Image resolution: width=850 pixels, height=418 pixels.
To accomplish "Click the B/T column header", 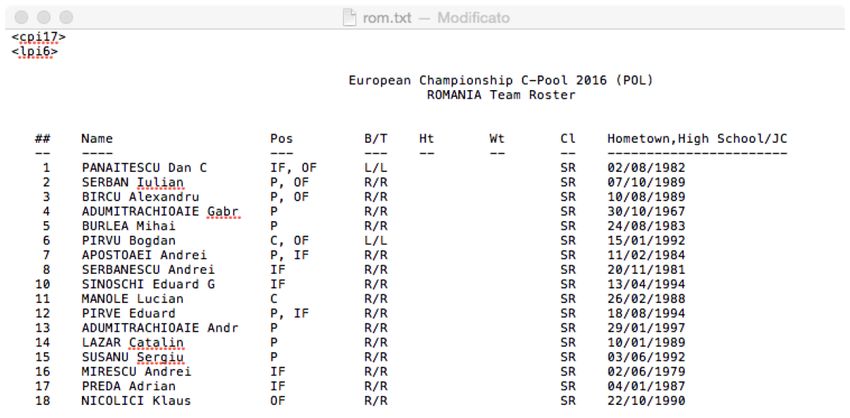I will (376, 138).
